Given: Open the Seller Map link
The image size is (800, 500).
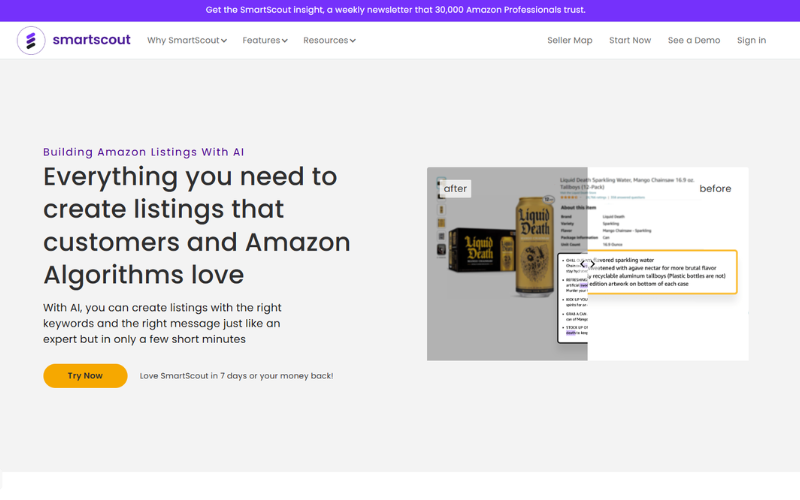Looking at the screenshot, I should 569,40.
